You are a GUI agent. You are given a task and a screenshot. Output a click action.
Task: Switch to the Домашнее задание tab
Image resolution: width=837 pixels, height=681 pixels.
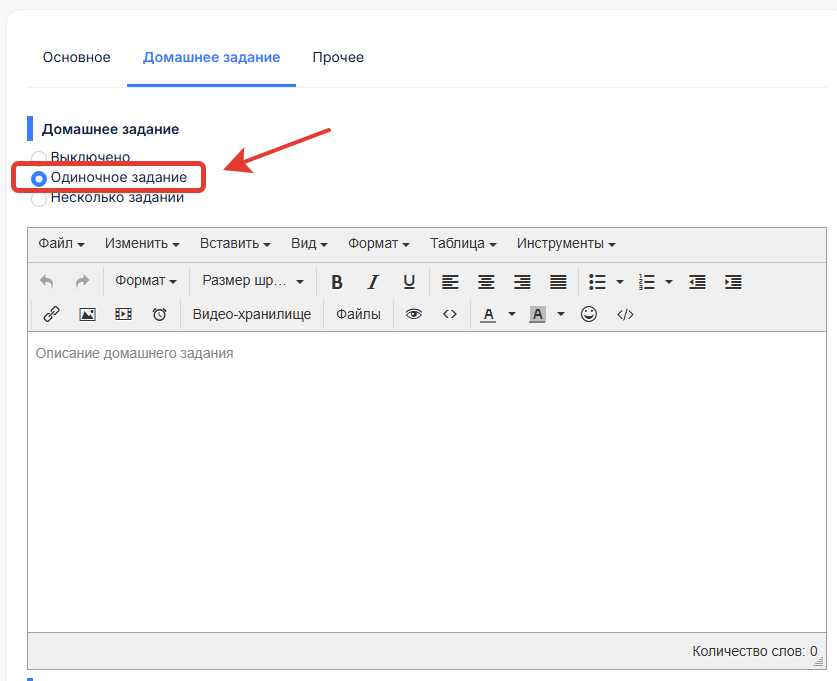click(x=211, y=57)
